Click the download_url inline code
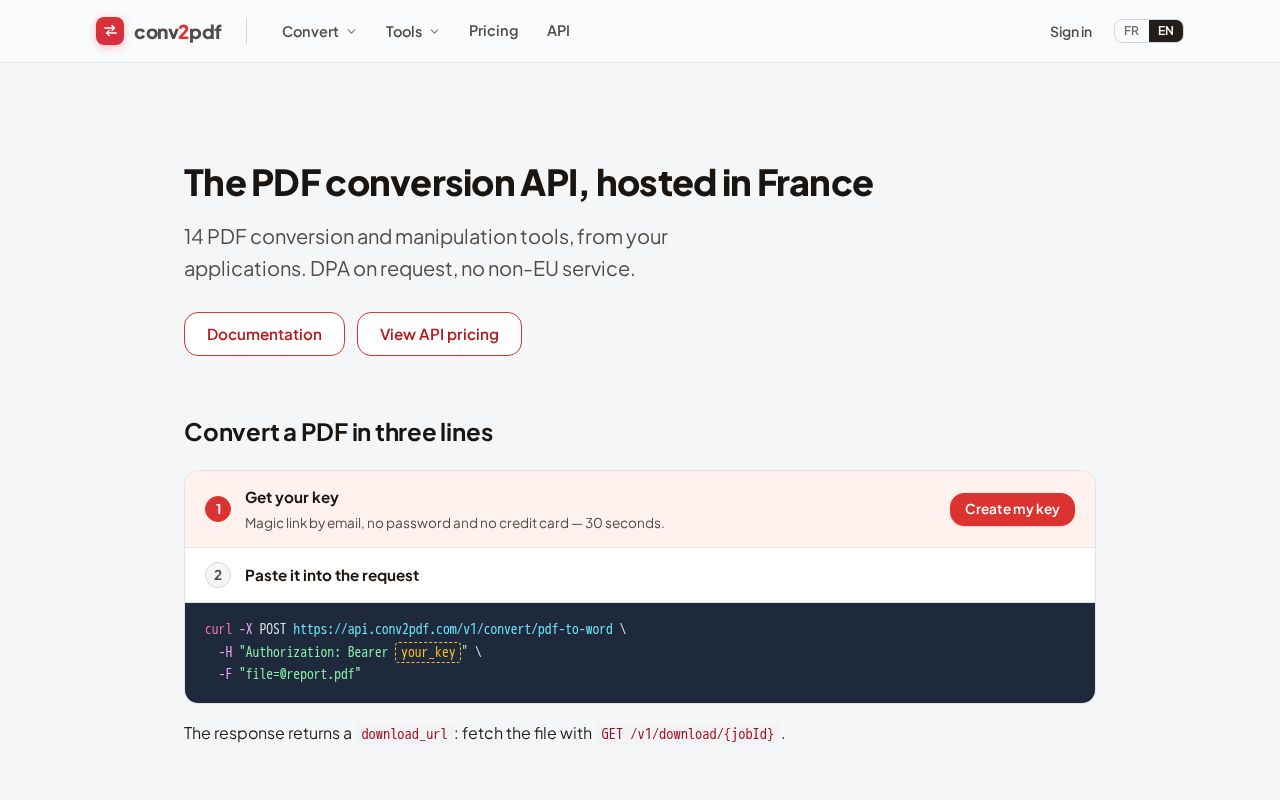 (x=404, y=734)
